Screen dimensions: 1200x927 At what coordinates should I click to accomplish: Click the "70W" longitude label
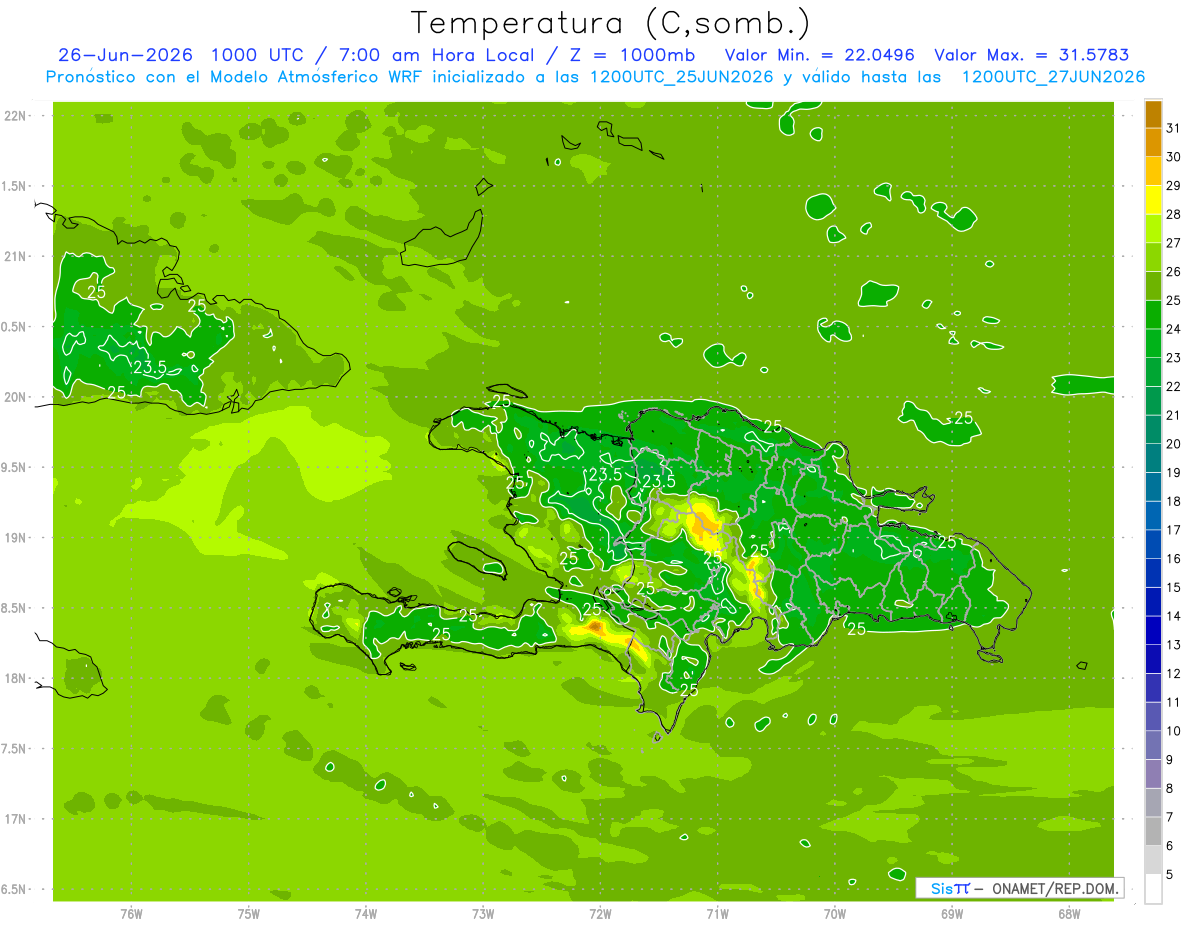(835, 914)
